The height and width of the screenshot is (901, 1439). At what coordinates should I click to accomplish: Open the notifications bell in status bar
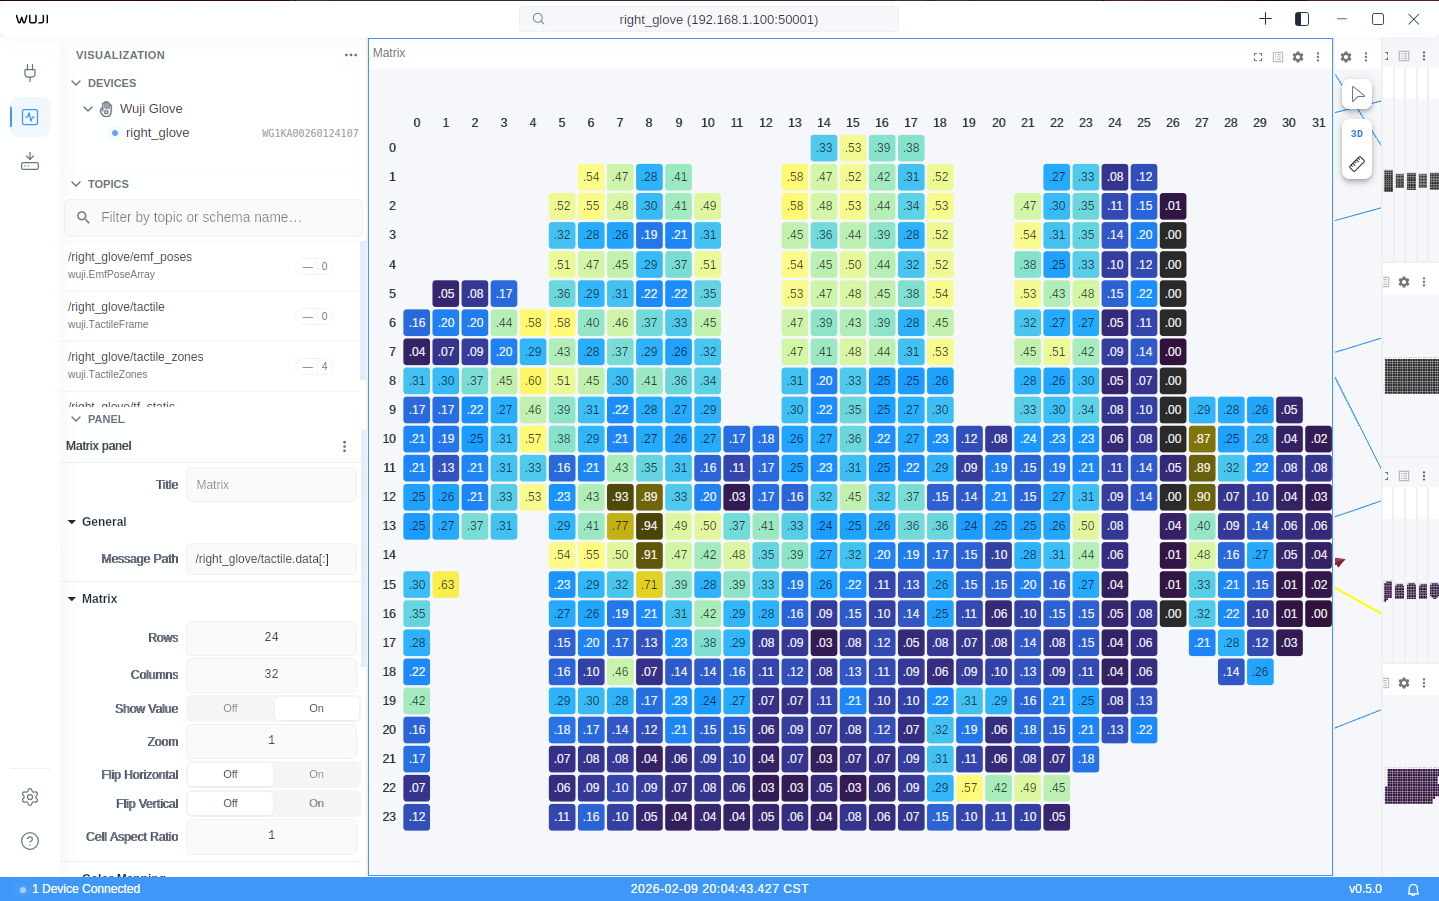[x=1414, y=889]
